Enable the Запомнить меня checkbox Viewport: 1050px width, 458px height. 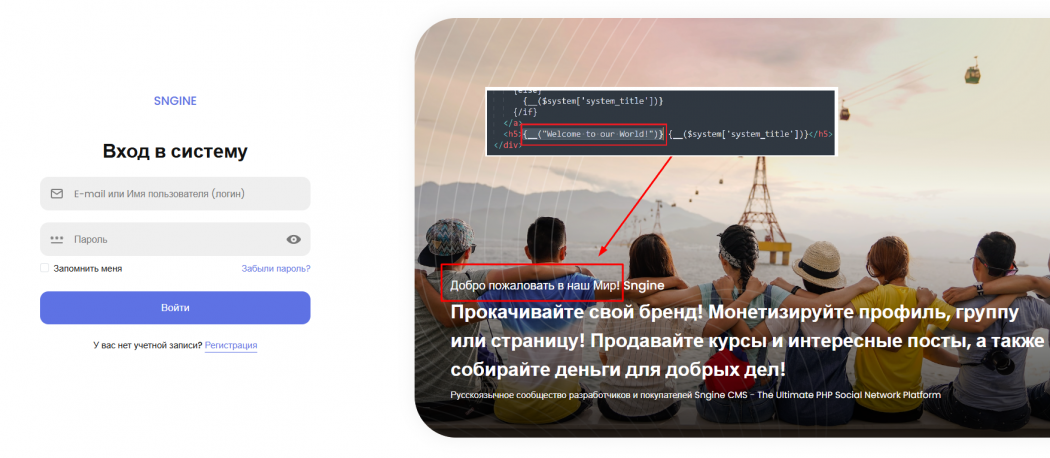pos(44,268)
